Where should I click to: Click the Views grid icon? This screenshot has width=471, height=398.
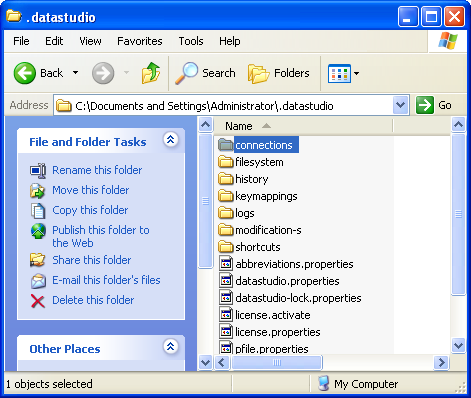[x=339, y=73]
